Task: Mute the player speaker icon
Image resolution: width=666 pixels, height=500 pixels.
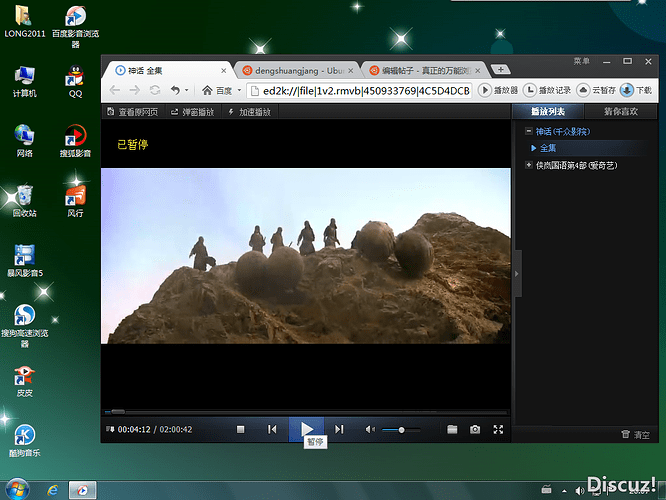Action: [370, 429]
